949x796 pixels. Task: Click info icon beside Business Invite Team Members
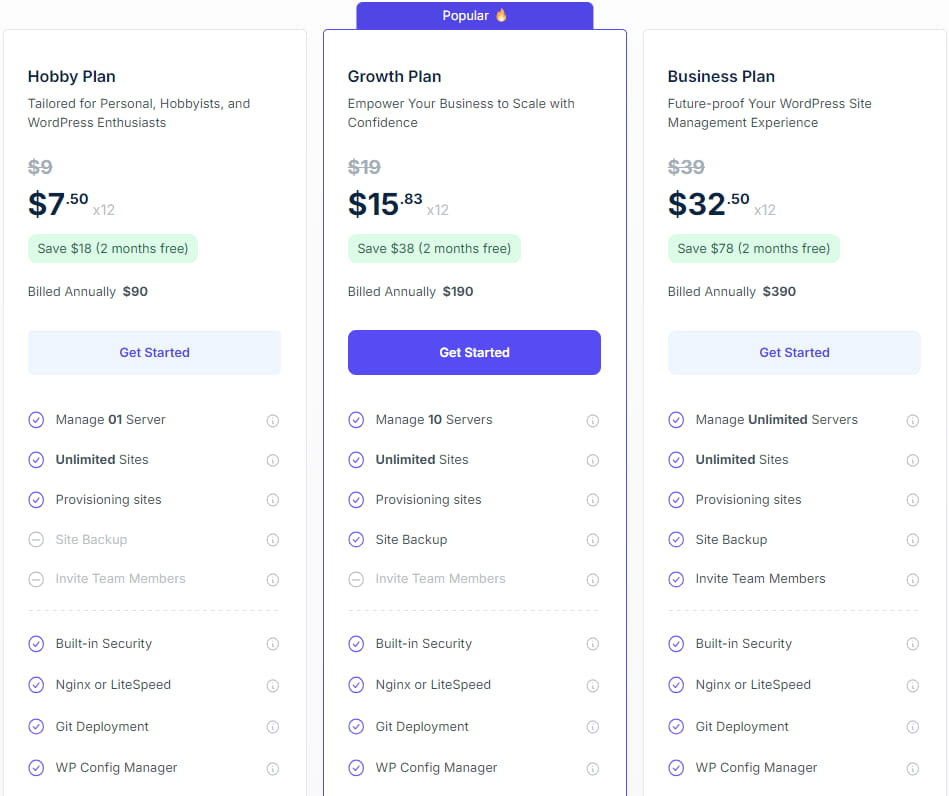point(913,580)
